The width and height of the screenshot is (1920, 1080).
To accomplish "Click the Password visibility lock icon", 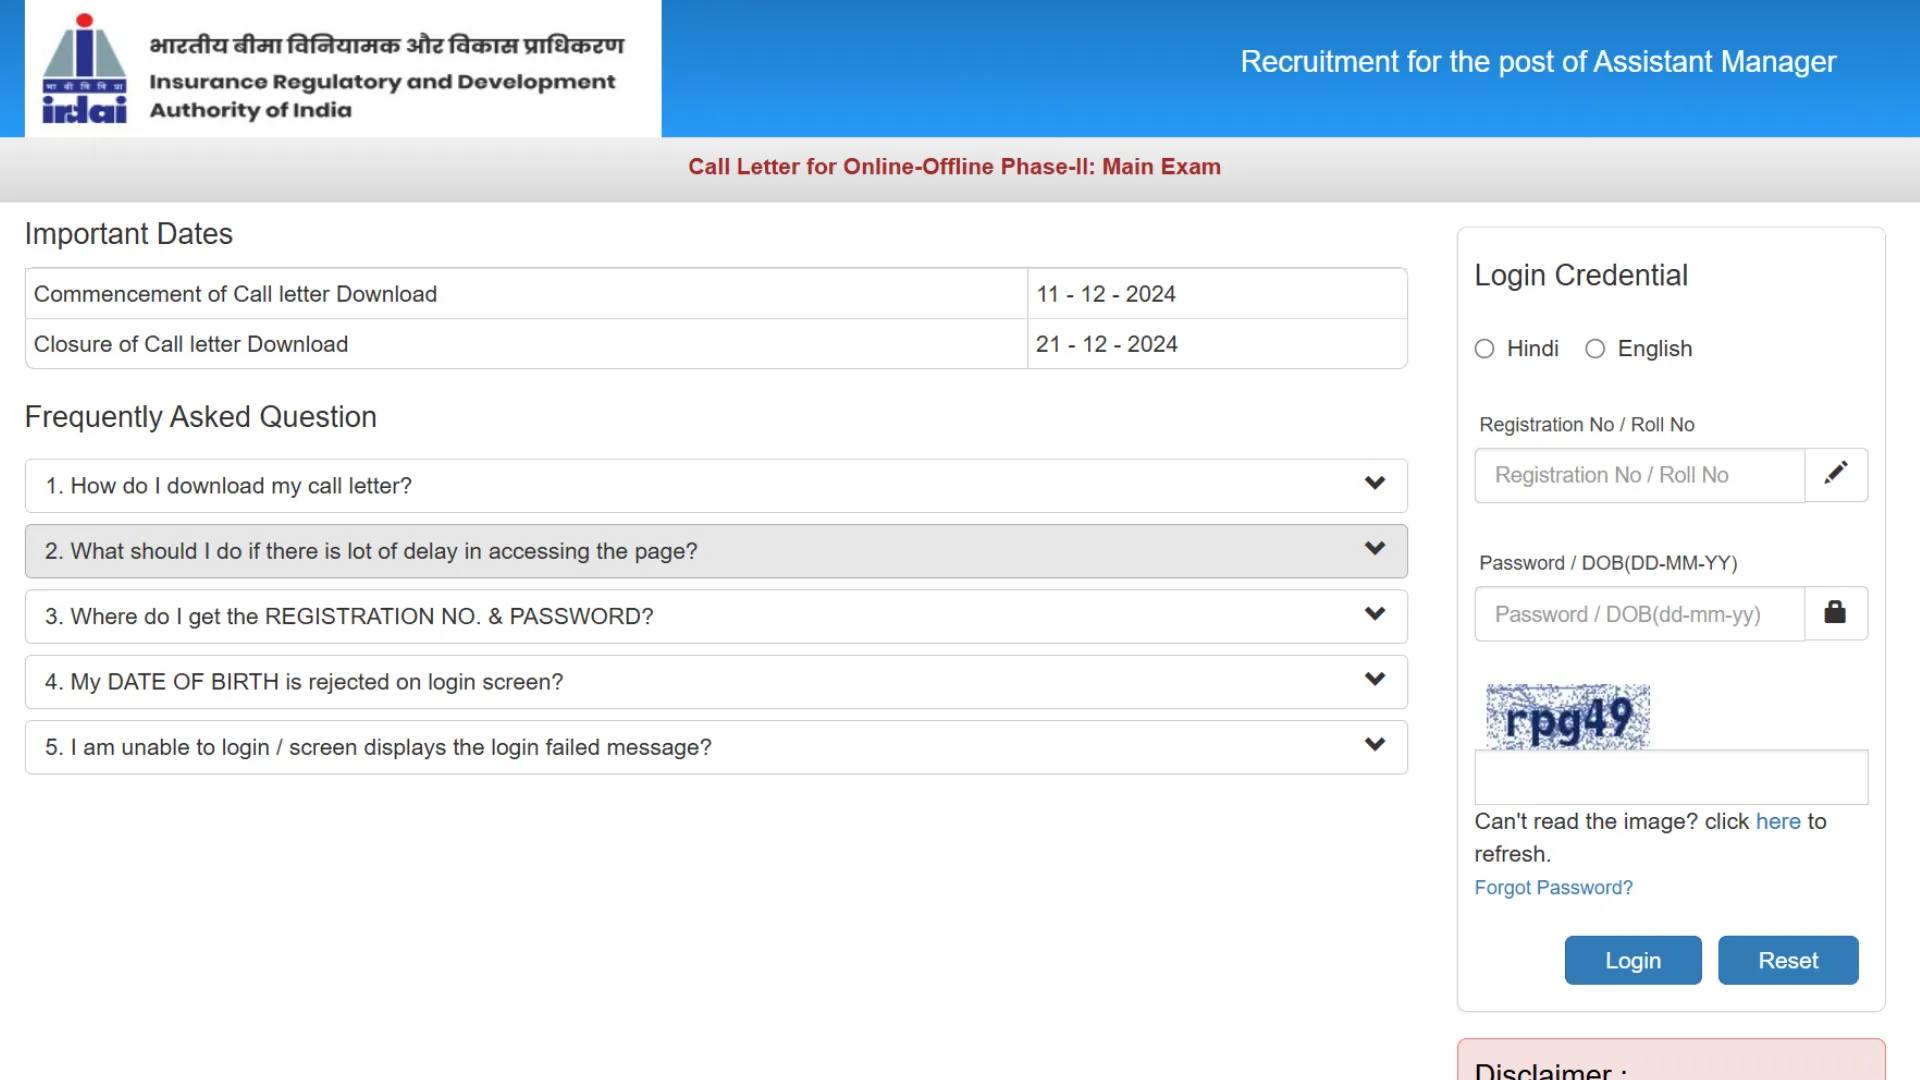I will click(x=1836, y=612).
